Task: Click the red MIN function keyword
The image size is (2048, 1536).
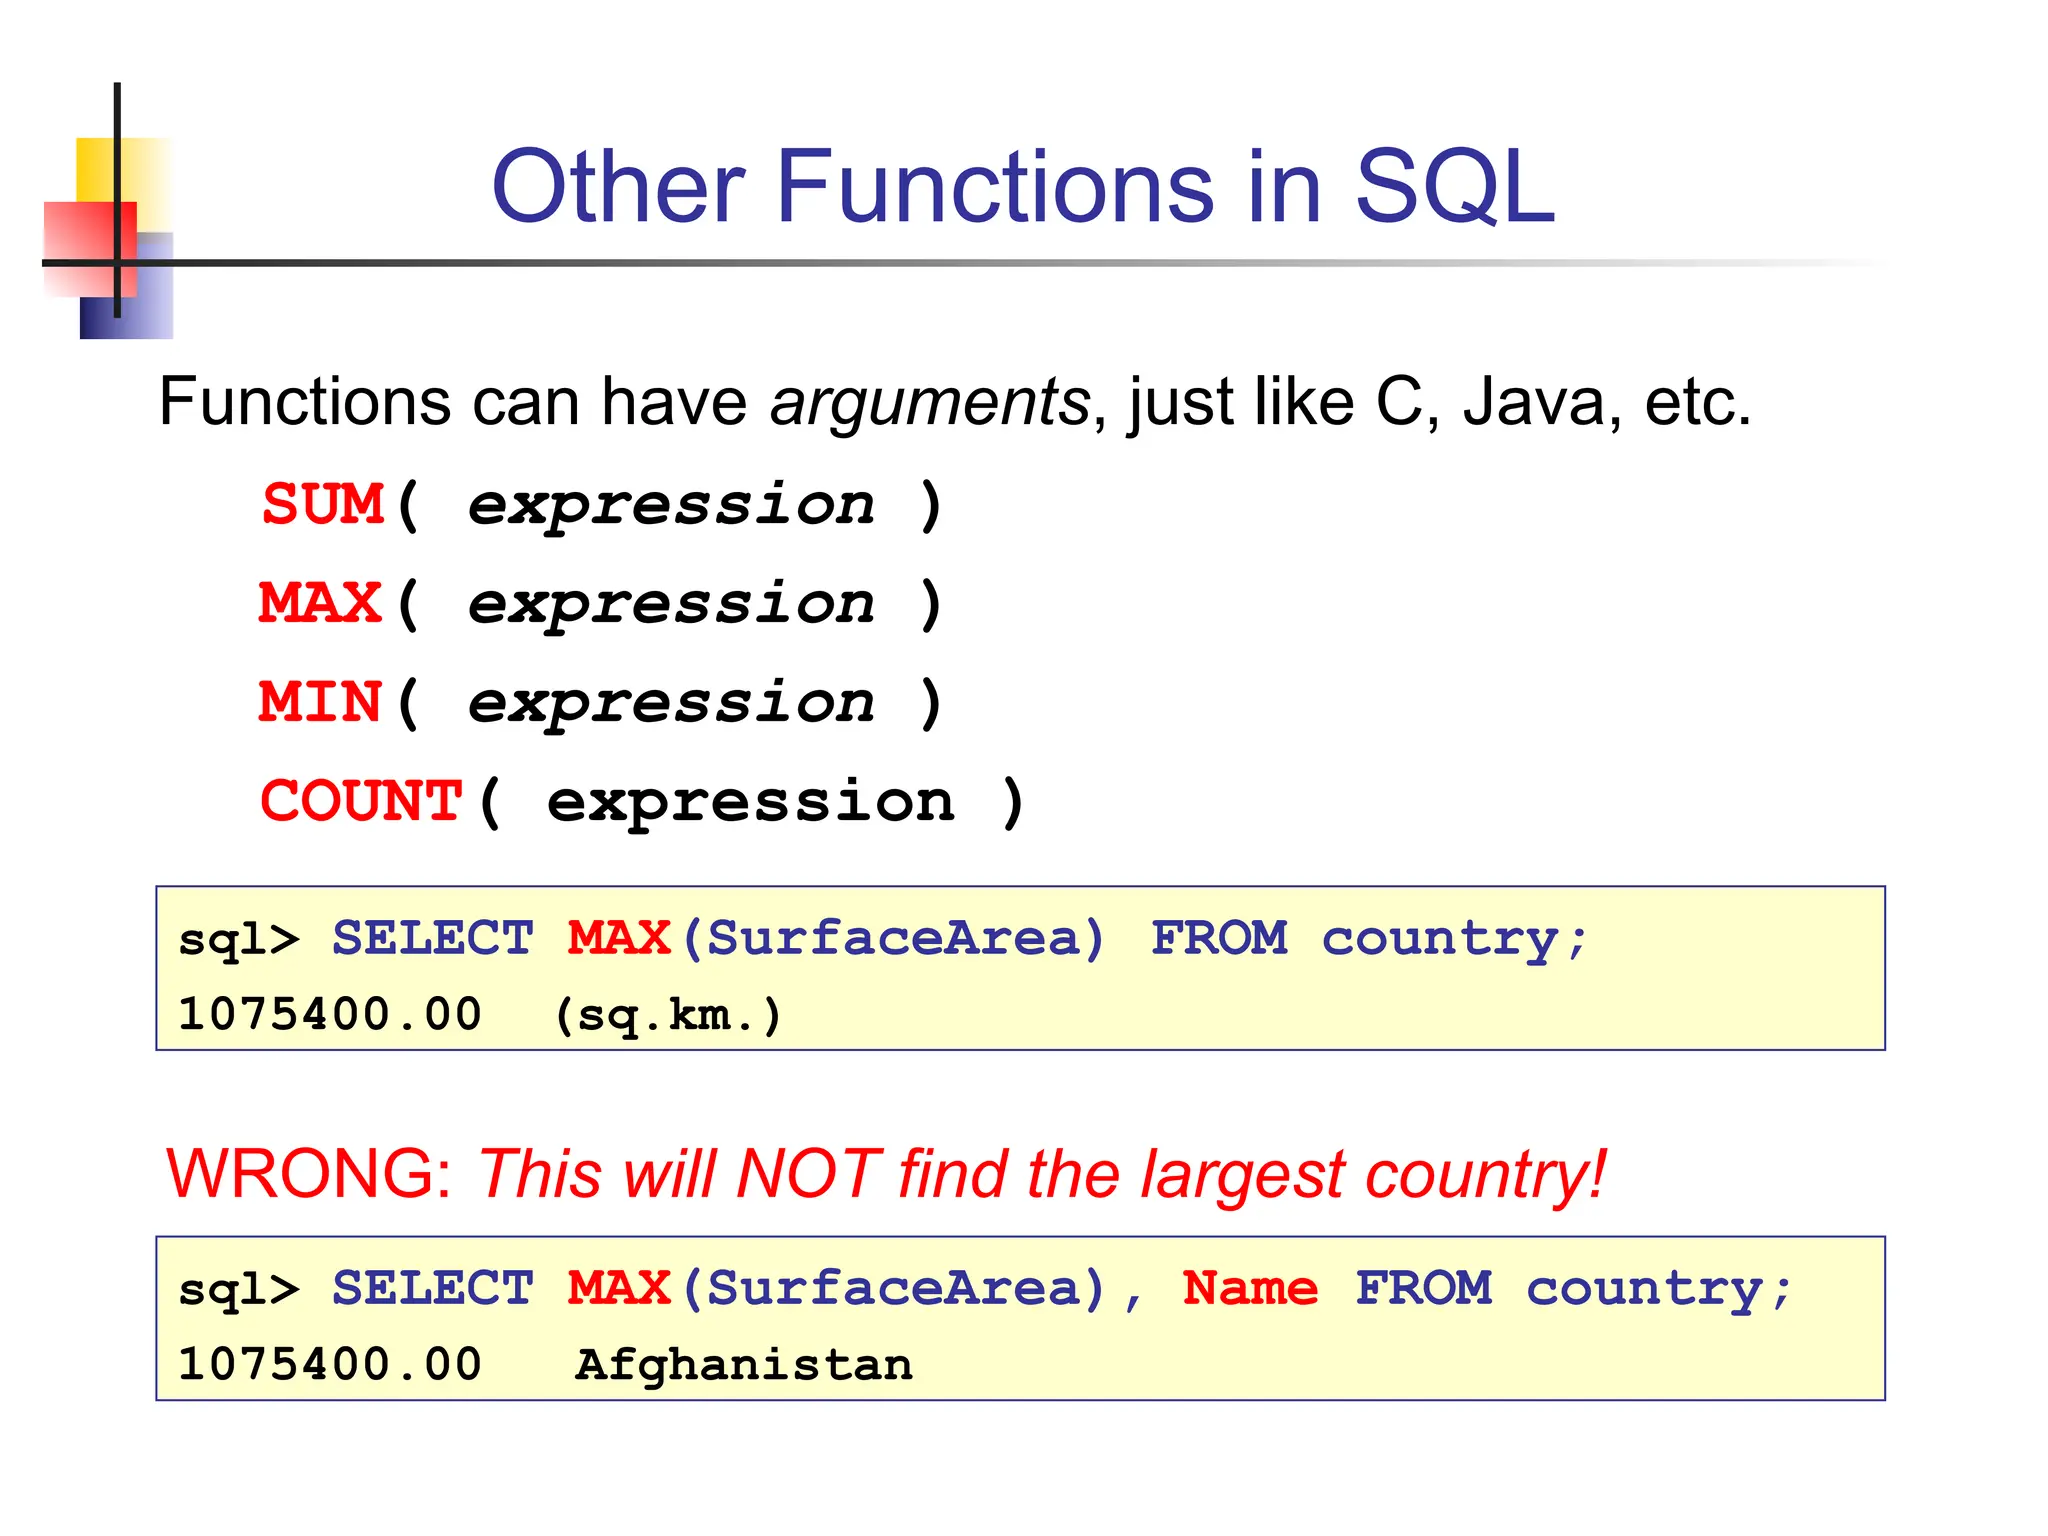Action: [320, 702]
